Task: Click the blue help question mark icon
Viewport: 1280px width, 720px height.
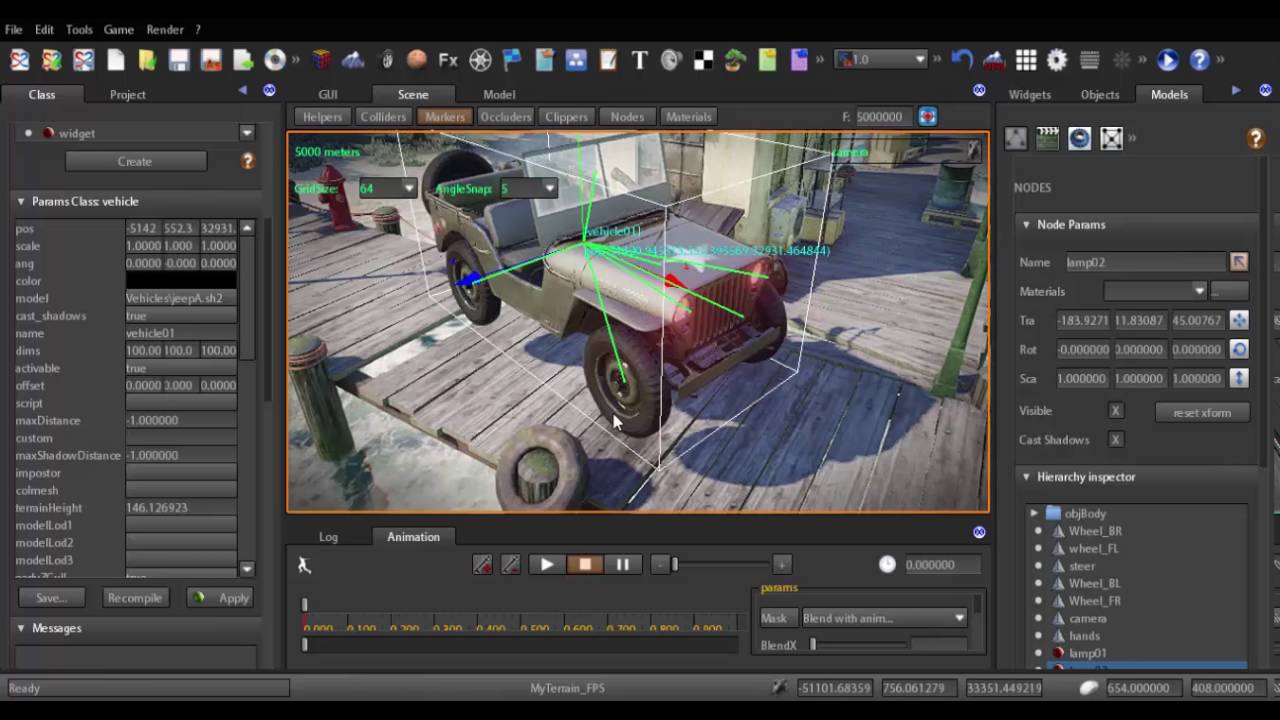Action: pyautogui.click(x=1200, y=60)
